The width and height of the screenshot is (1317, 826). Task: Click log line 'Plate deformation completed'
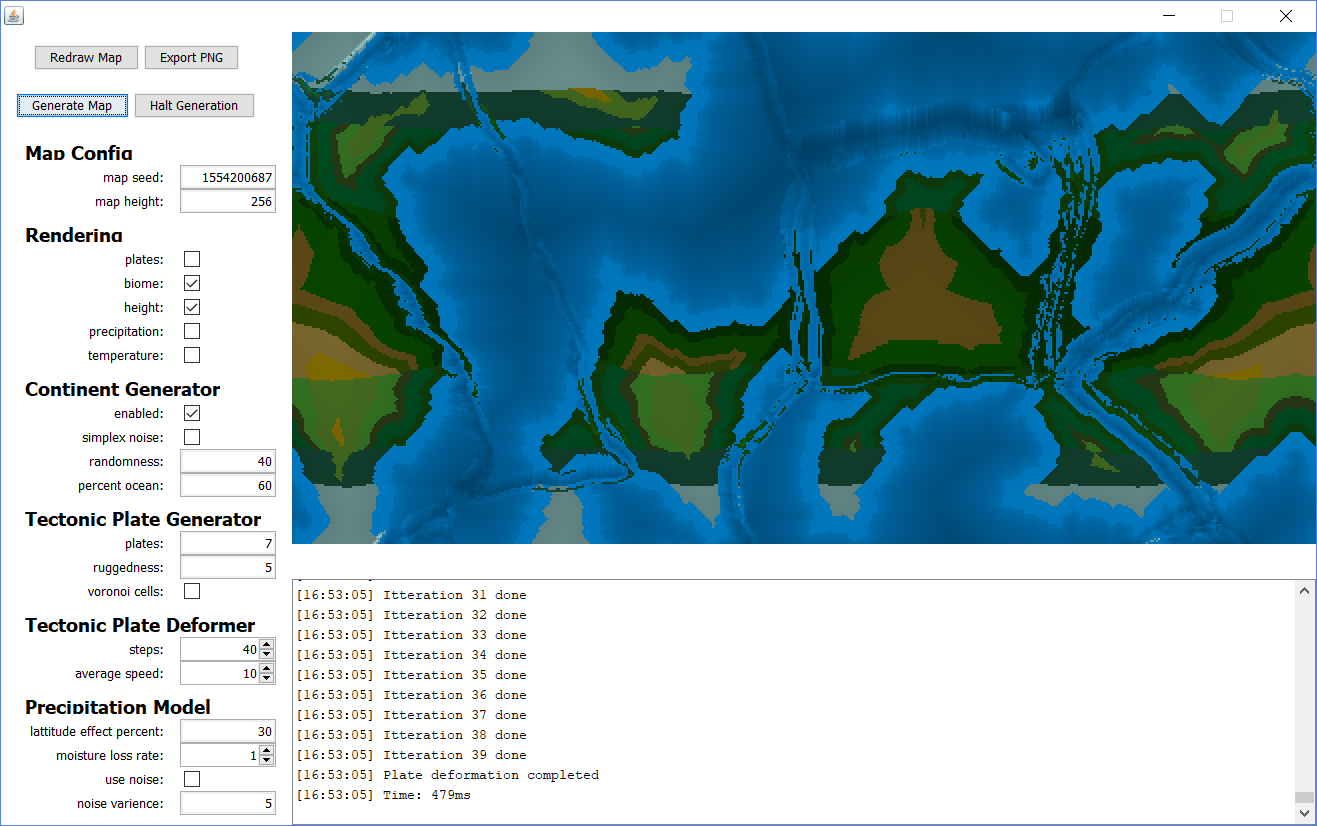[448, 775]
